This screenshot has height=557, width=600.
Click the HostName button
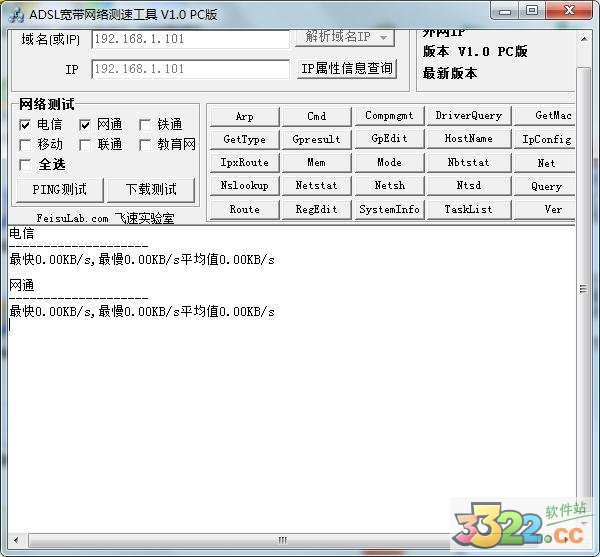[469, 139]
